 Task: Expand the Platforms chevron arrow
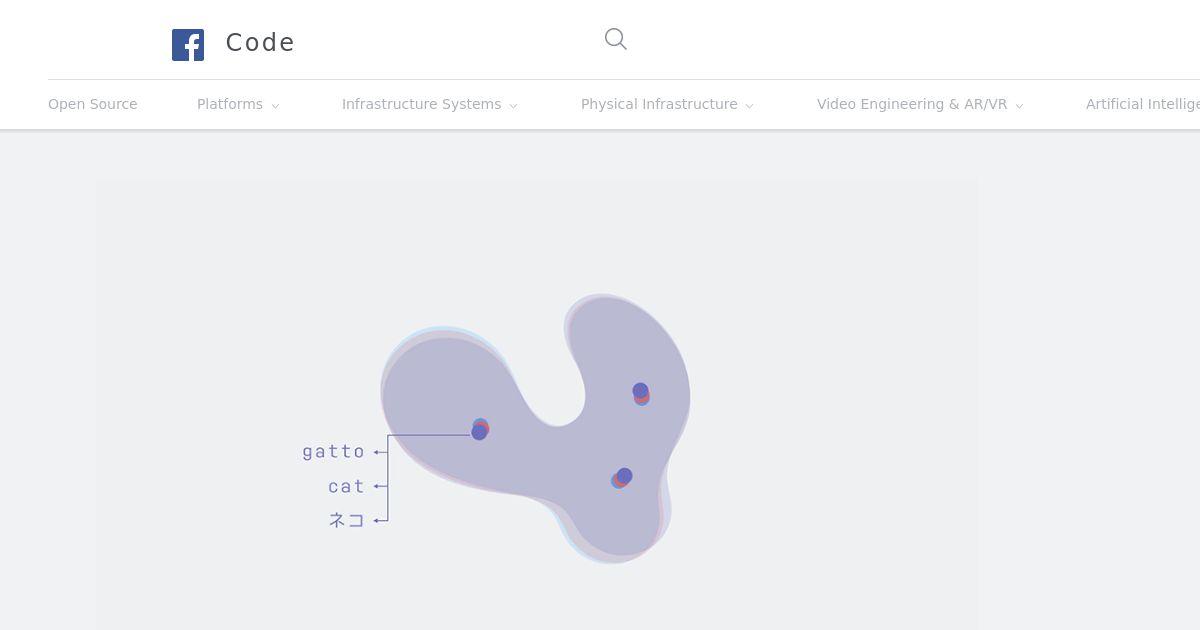click(275, 106)
